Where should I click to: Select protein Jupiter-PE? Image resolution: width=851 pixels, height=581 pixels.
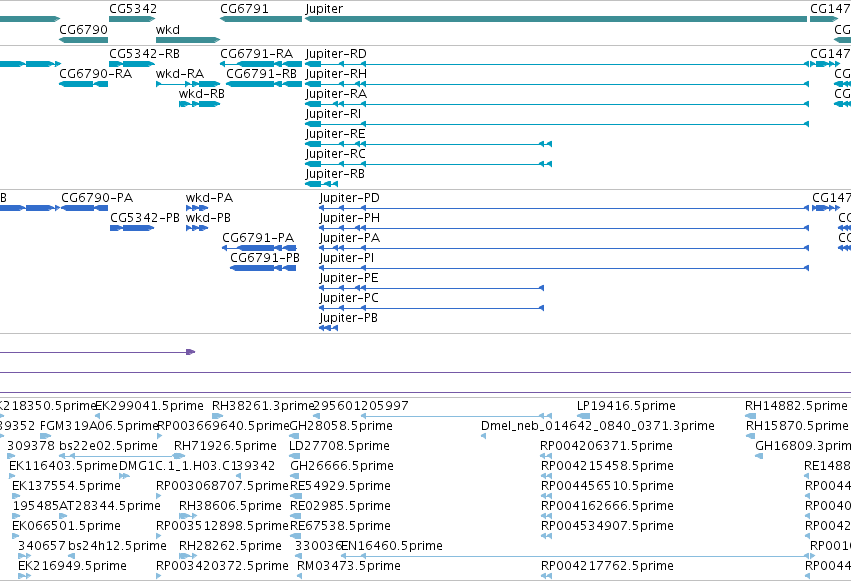(x=431, y=288)
